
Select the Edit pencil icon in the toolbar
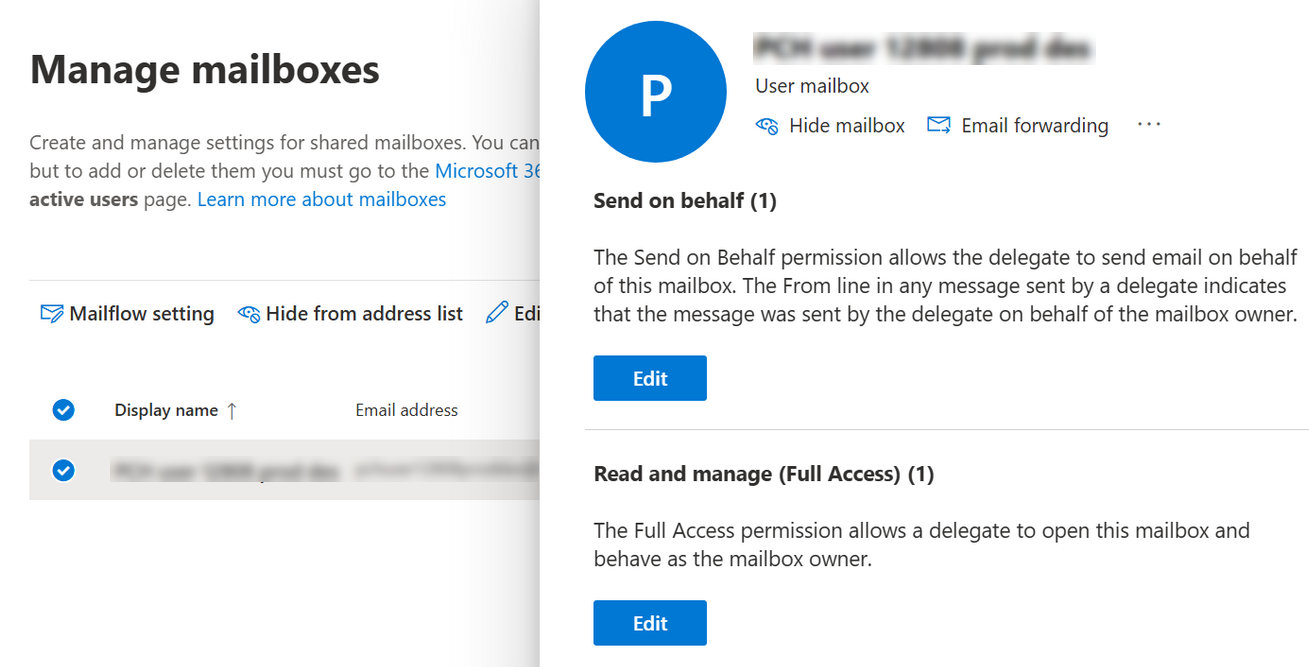[498, 313]
